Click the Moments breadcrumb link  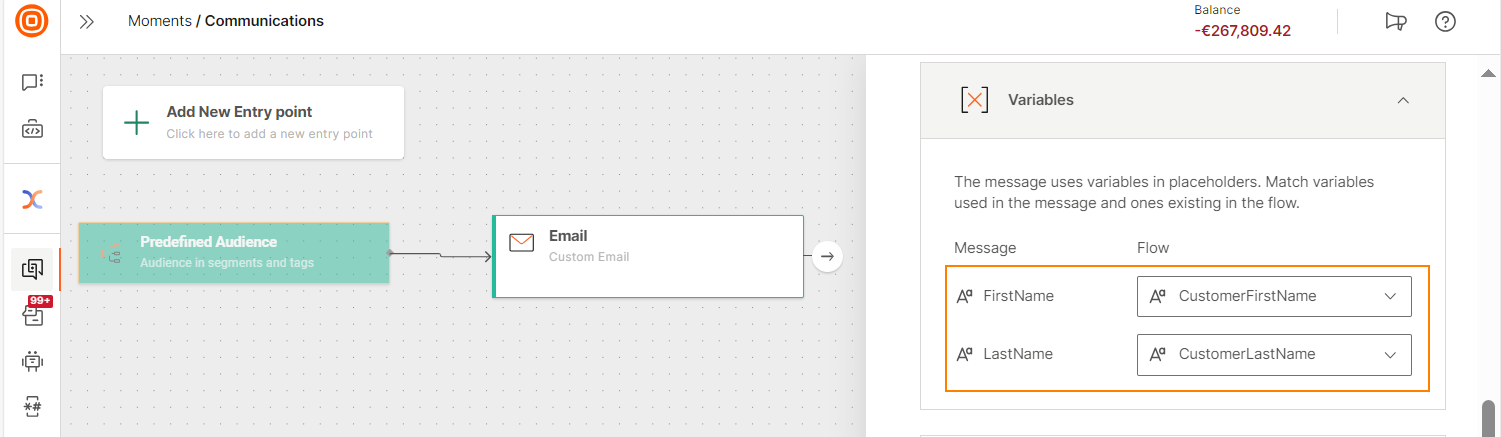(160, 21)
